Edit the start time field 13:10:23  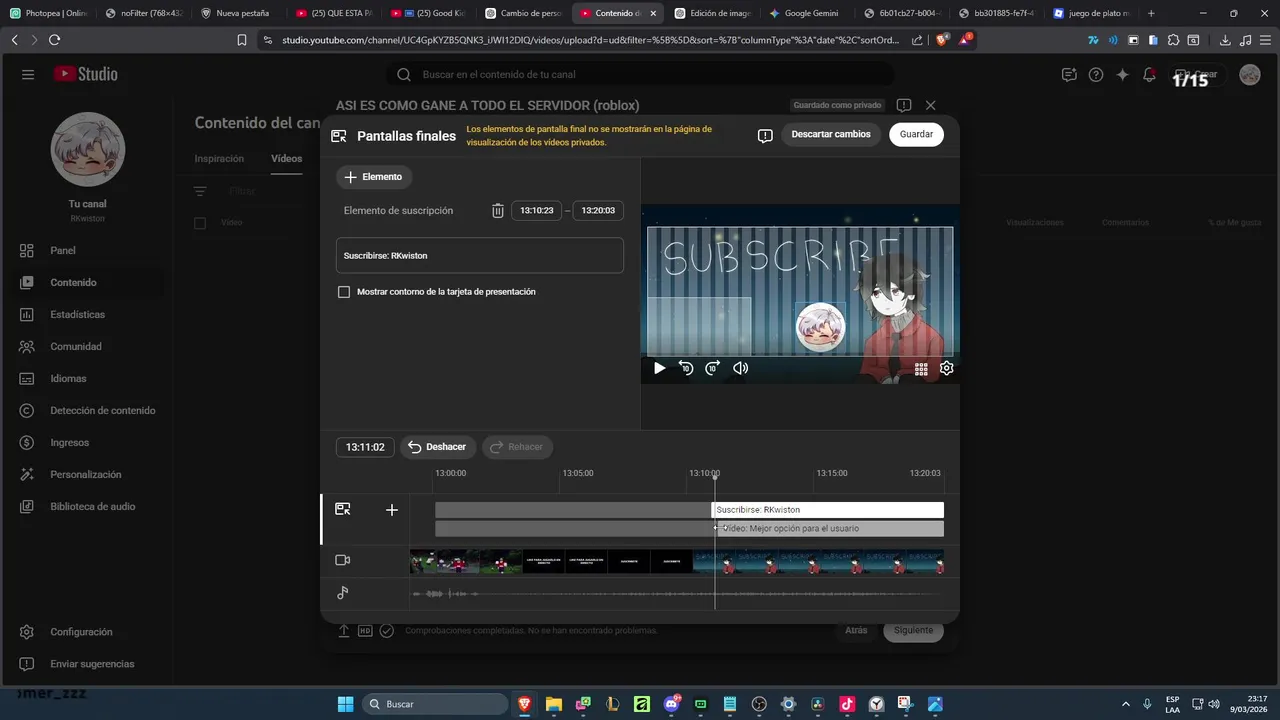pyautogui.click(x=537, y=211)
